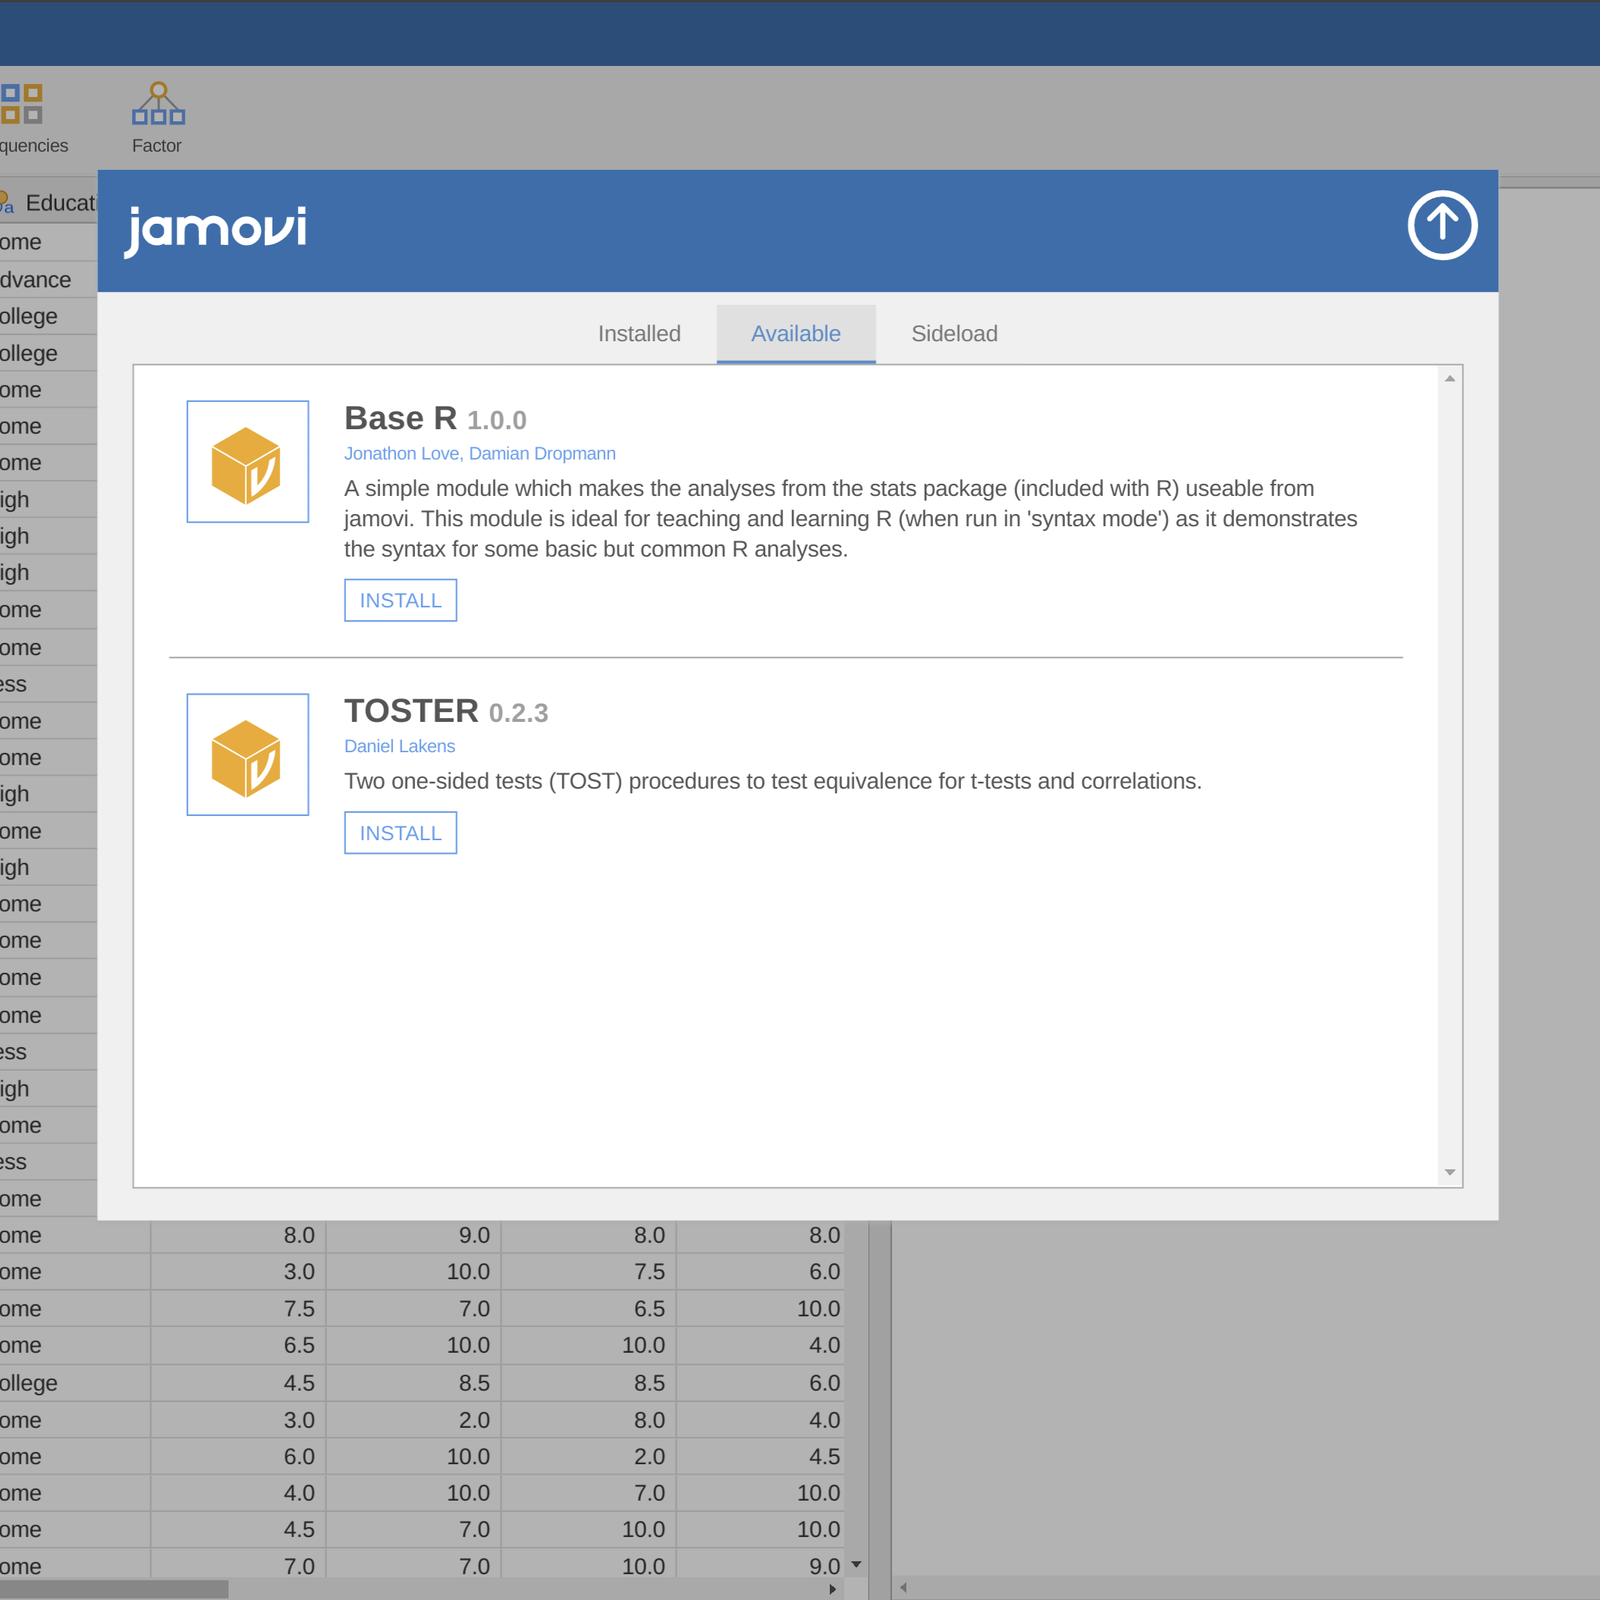1600x1600 pixels.
Task: Click the spreadsheet horizontal scrollbar thumb
Action: (114, 1589)
